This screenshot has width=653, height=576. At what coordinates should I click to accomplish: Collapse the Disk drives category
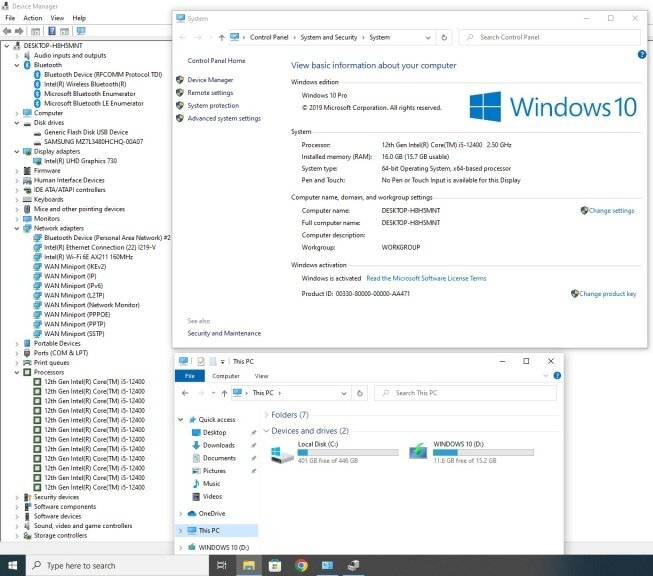click(17, 122)
